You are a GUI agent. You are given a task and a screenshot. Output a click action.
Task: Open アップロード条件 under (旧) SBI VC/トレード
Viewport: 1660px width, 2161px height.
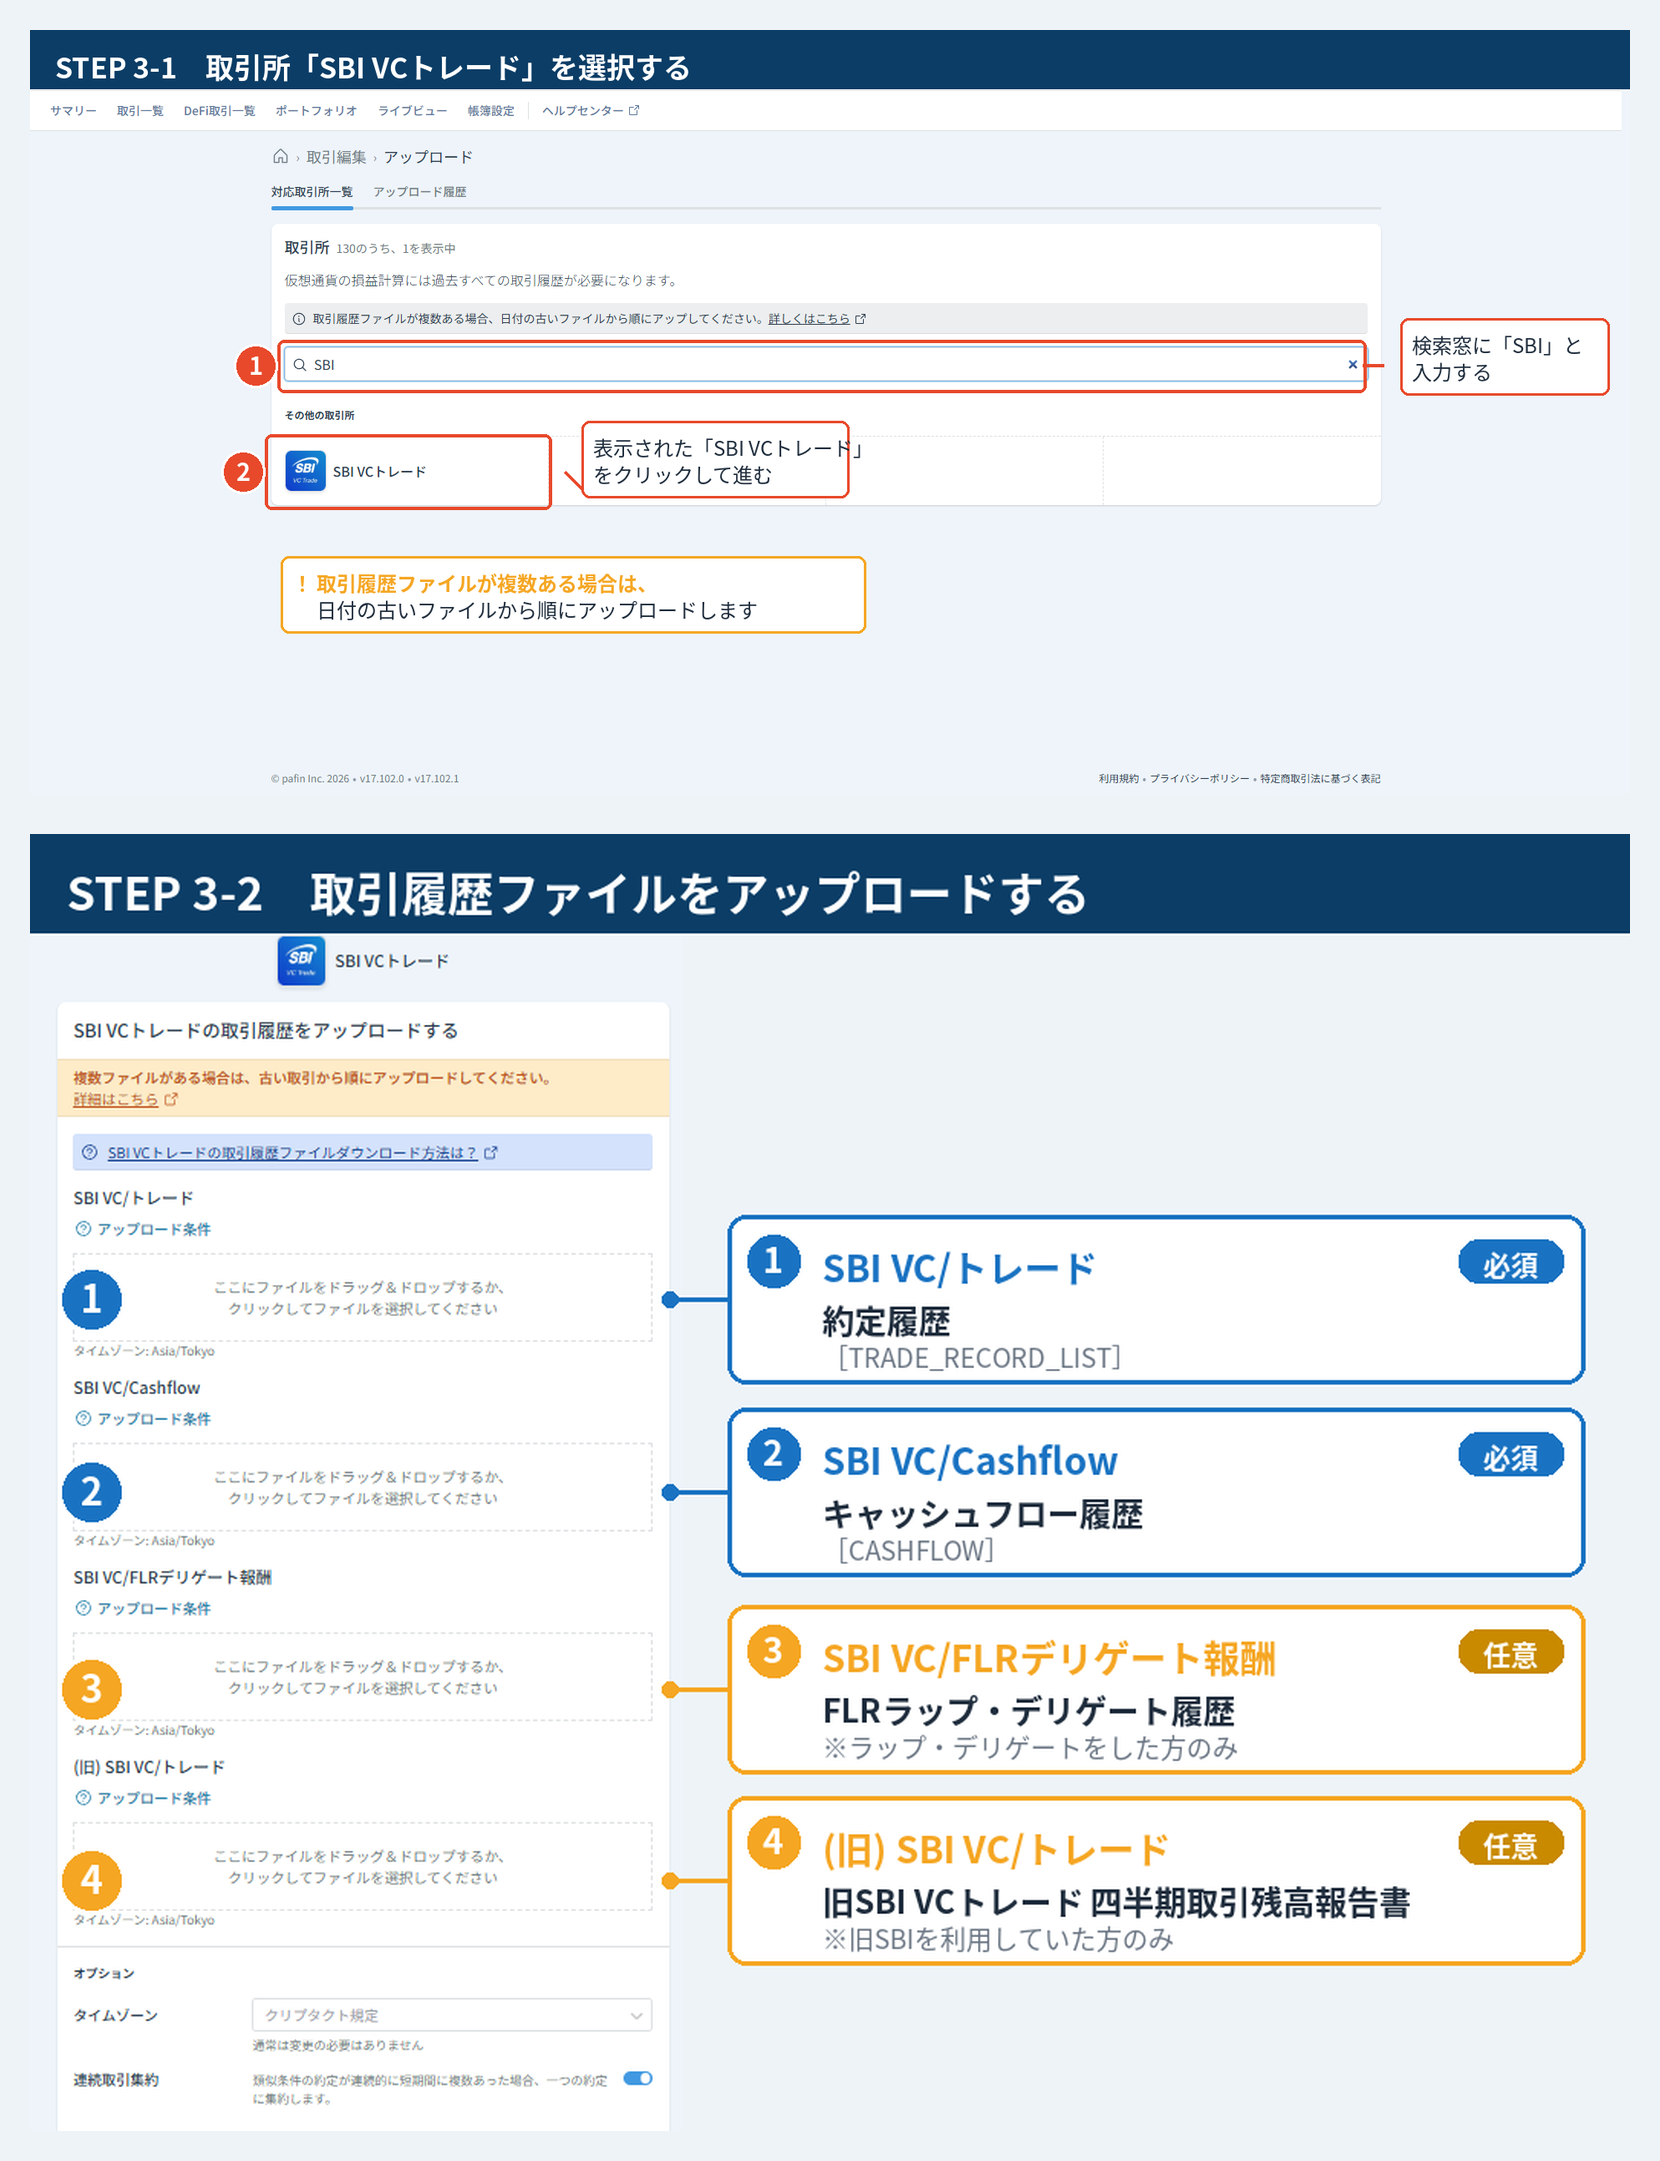point(154,1798)
